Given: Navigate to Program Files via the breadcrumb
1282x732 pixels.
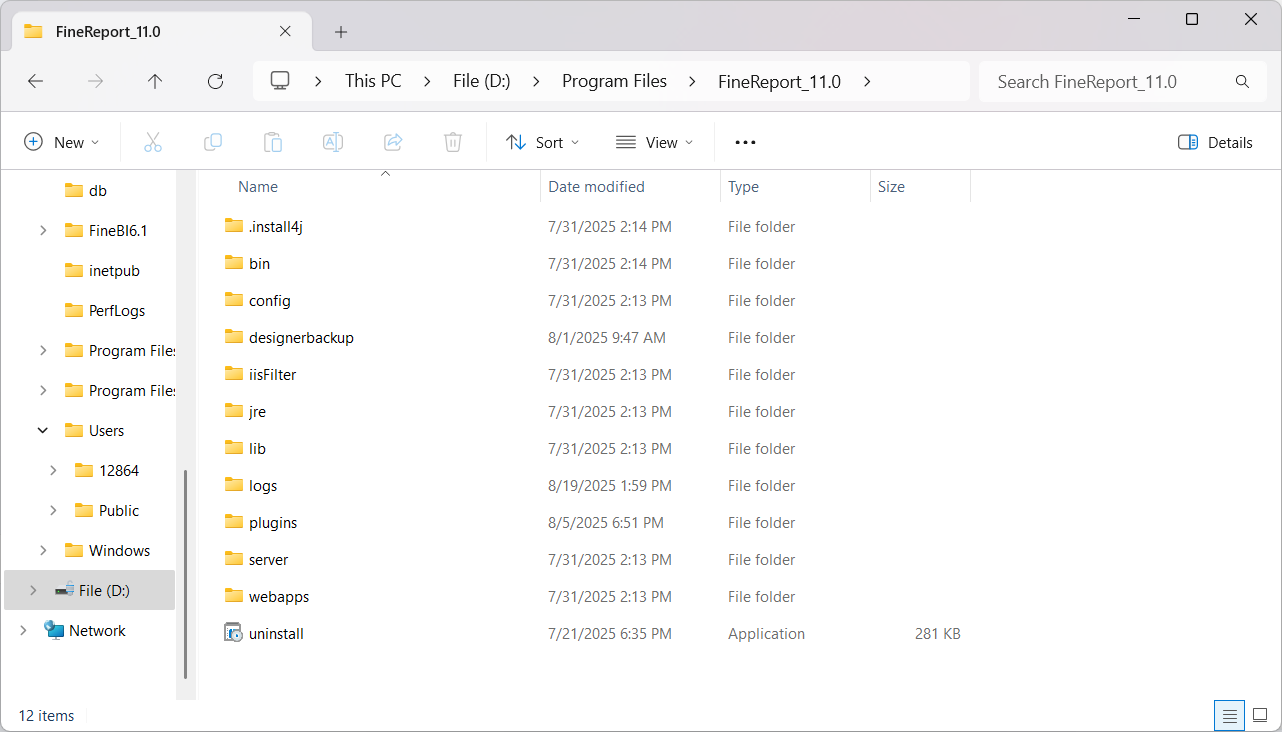Looking at the screenshot, I should 614,81.
